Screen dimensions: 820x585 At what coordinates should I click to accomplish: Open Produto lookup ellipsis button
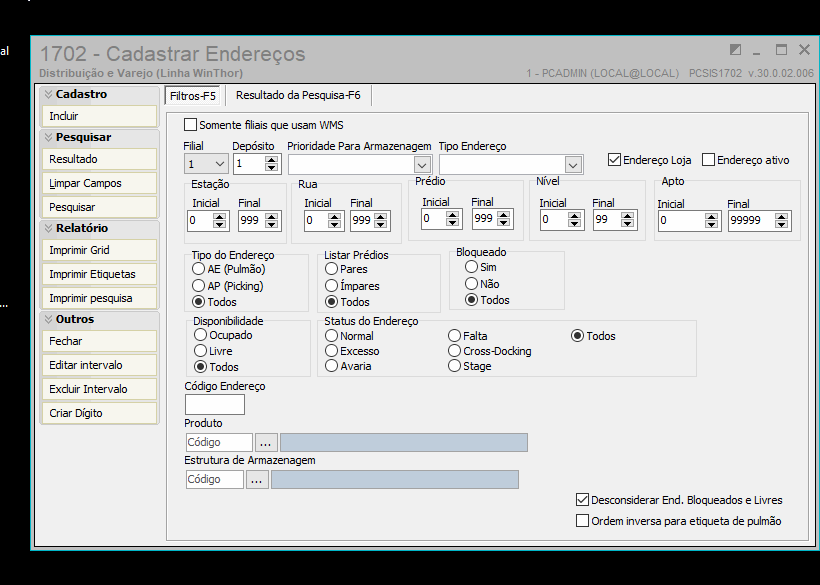(x=266, y=442)
